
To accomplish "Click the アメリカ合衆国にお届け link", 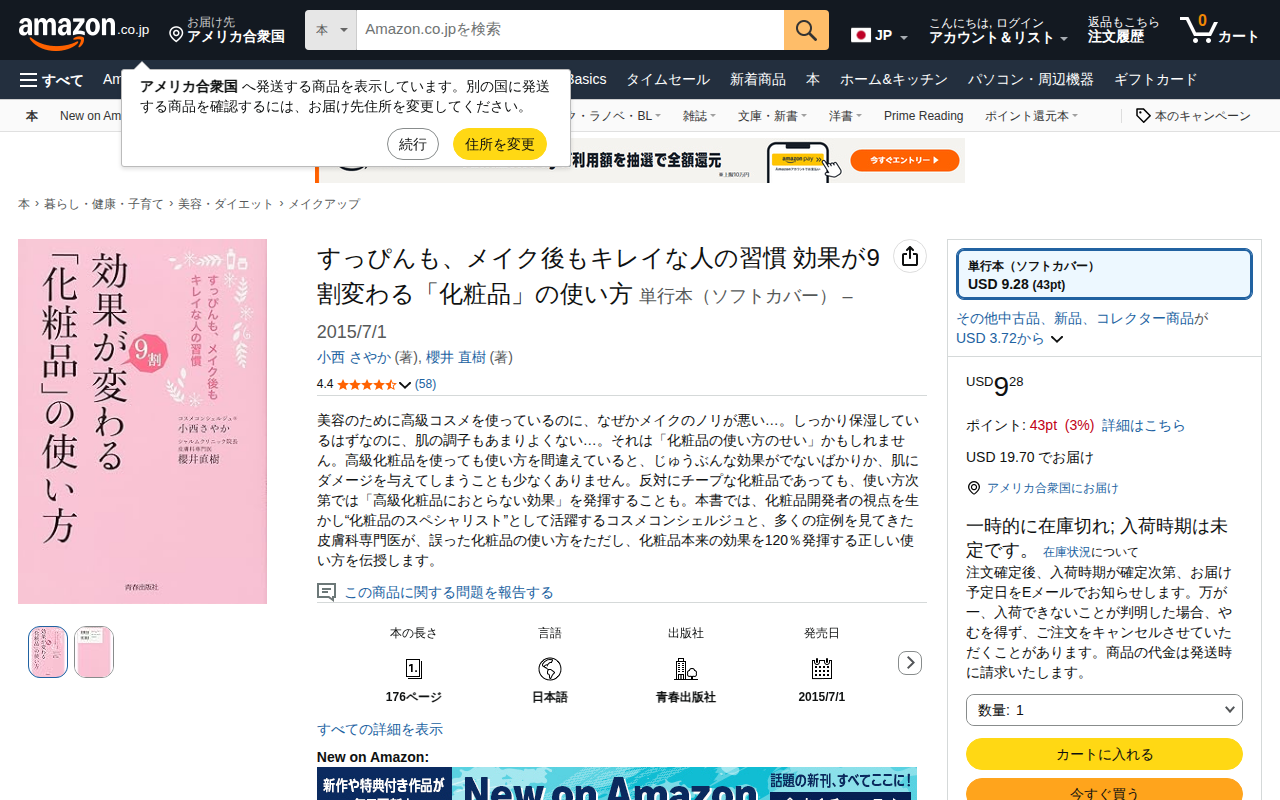I will click(x=1053, y=488).
